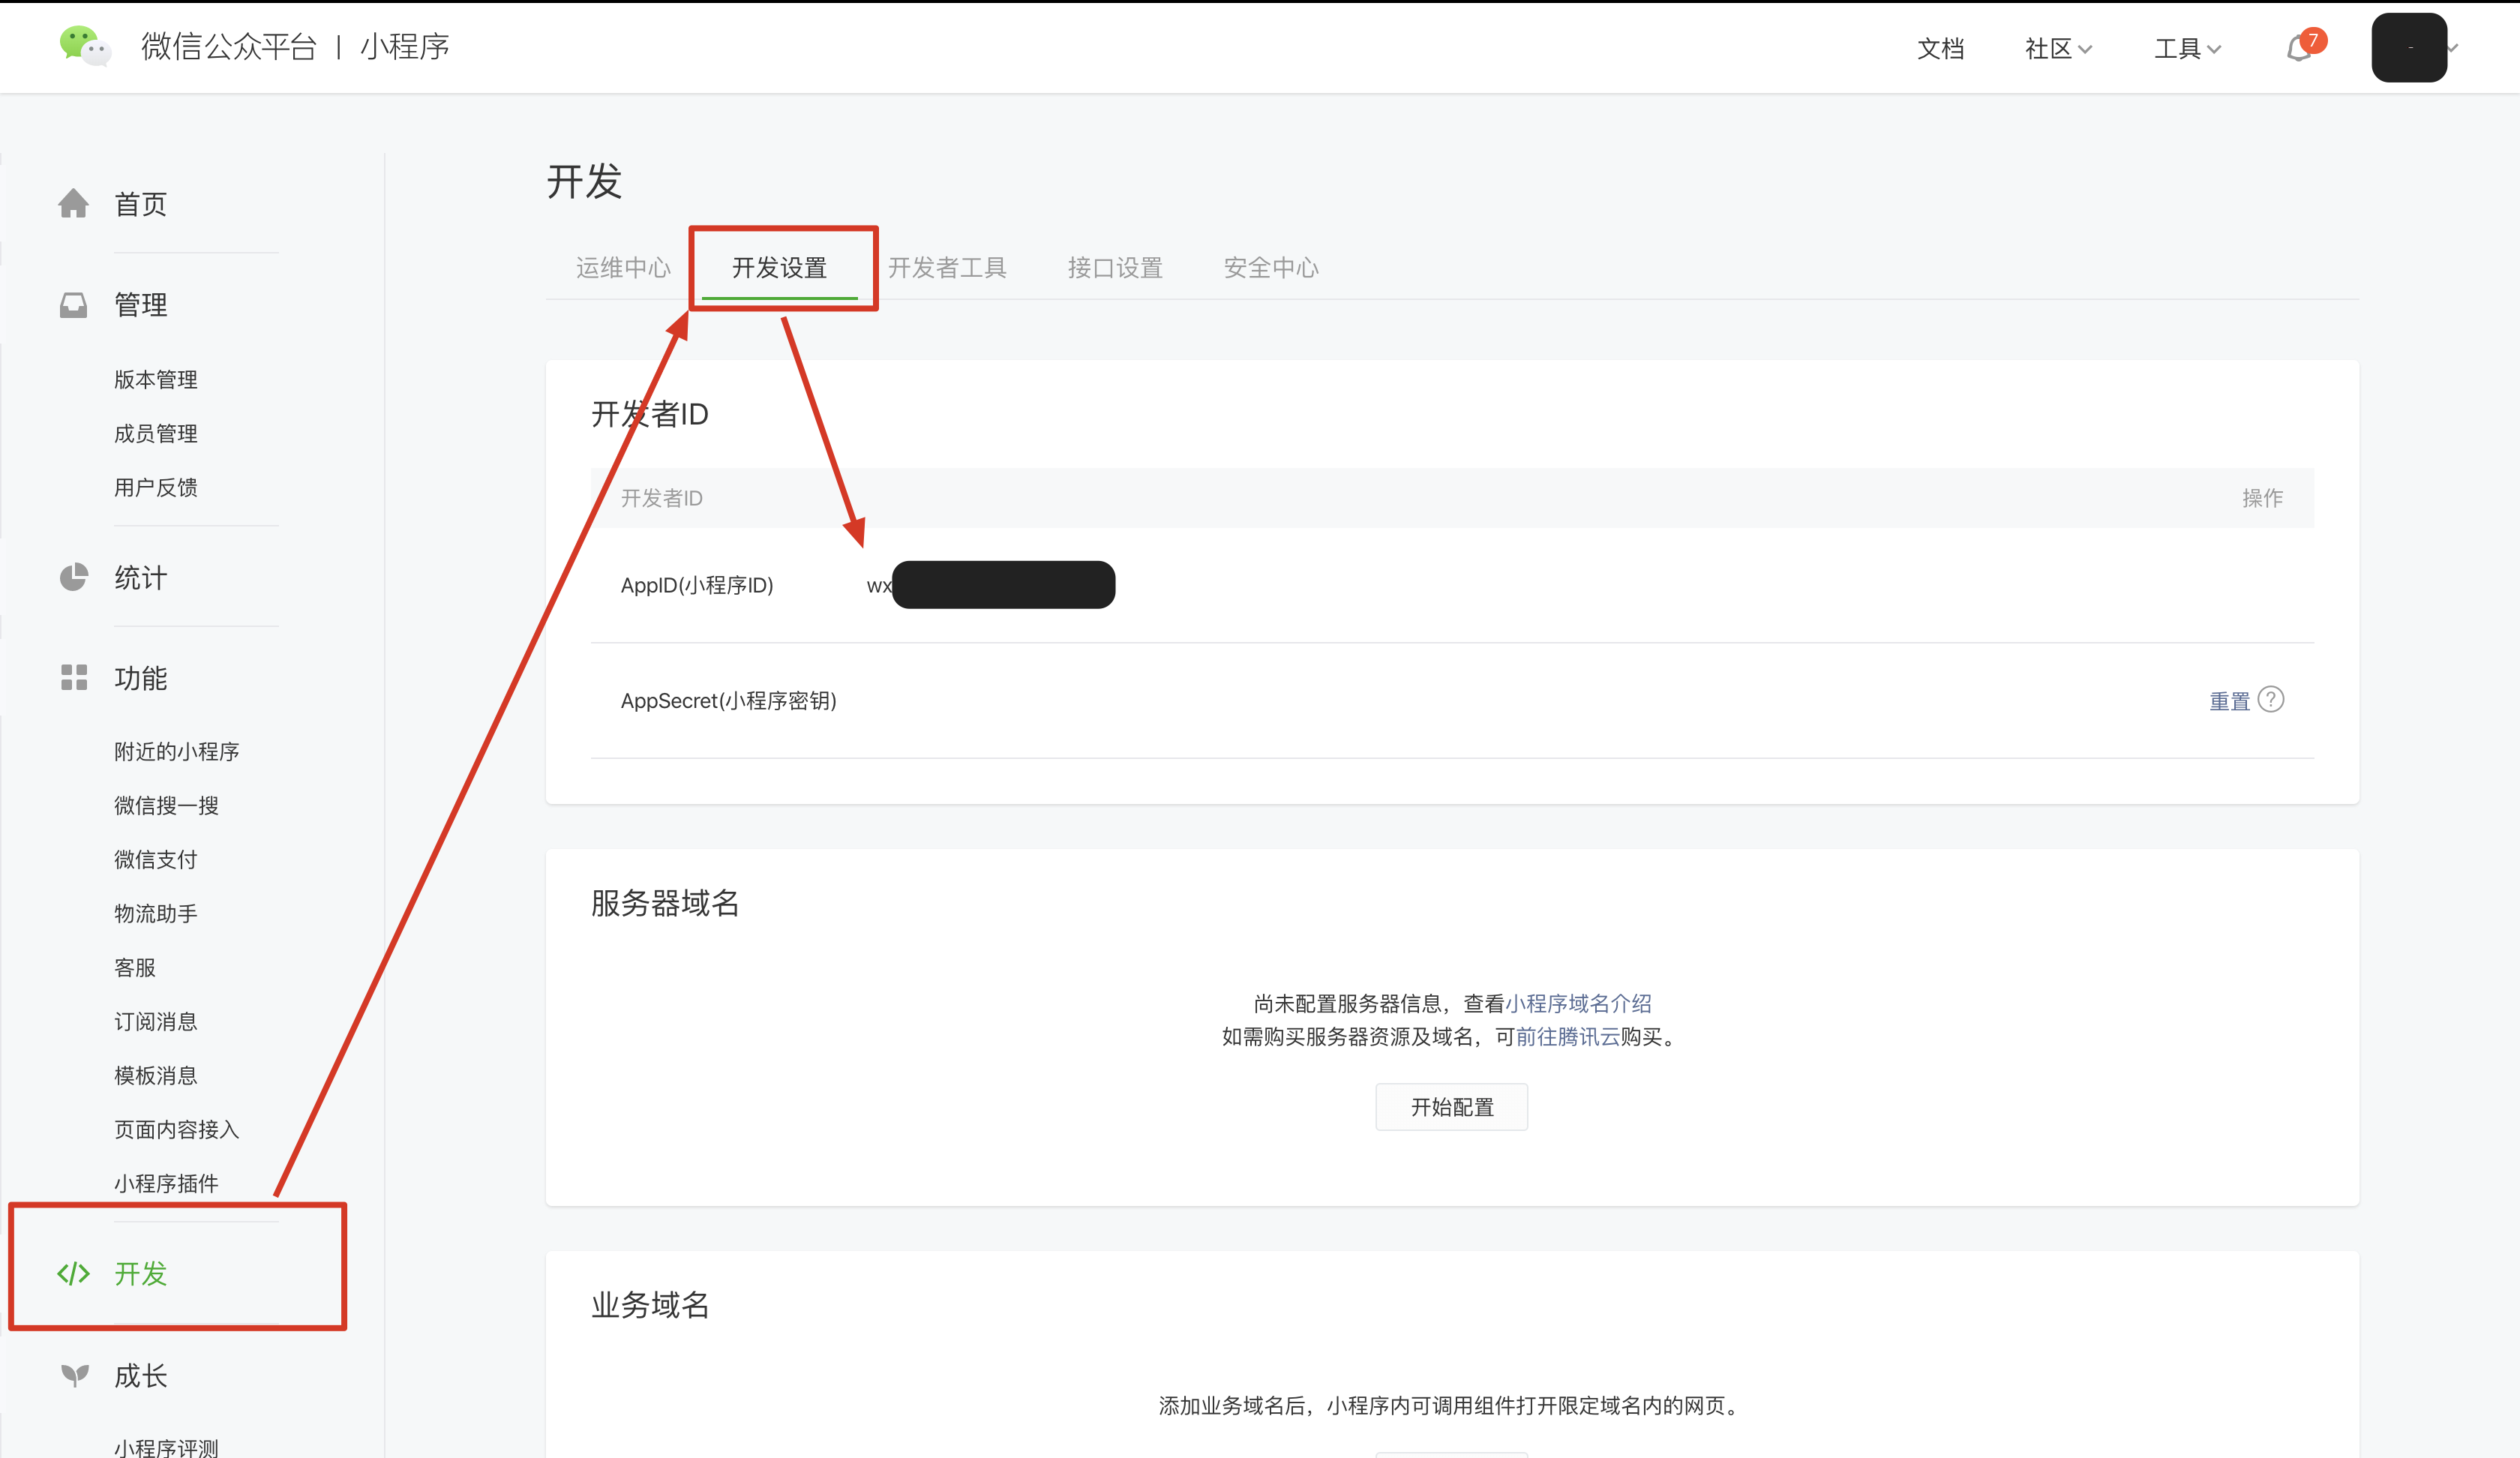The width and height of the screenshot is (2520, 1458).
Task: Click the 管理 inbox icon
Action: [x=73, y=304]
